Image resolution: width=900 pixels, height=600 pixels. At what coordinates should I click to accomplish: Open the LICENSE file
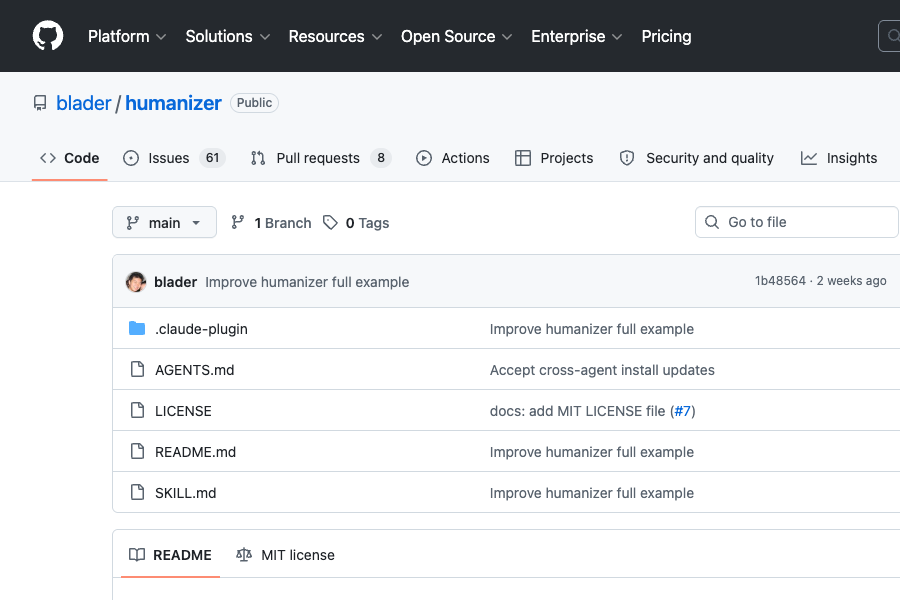(183, 411)
